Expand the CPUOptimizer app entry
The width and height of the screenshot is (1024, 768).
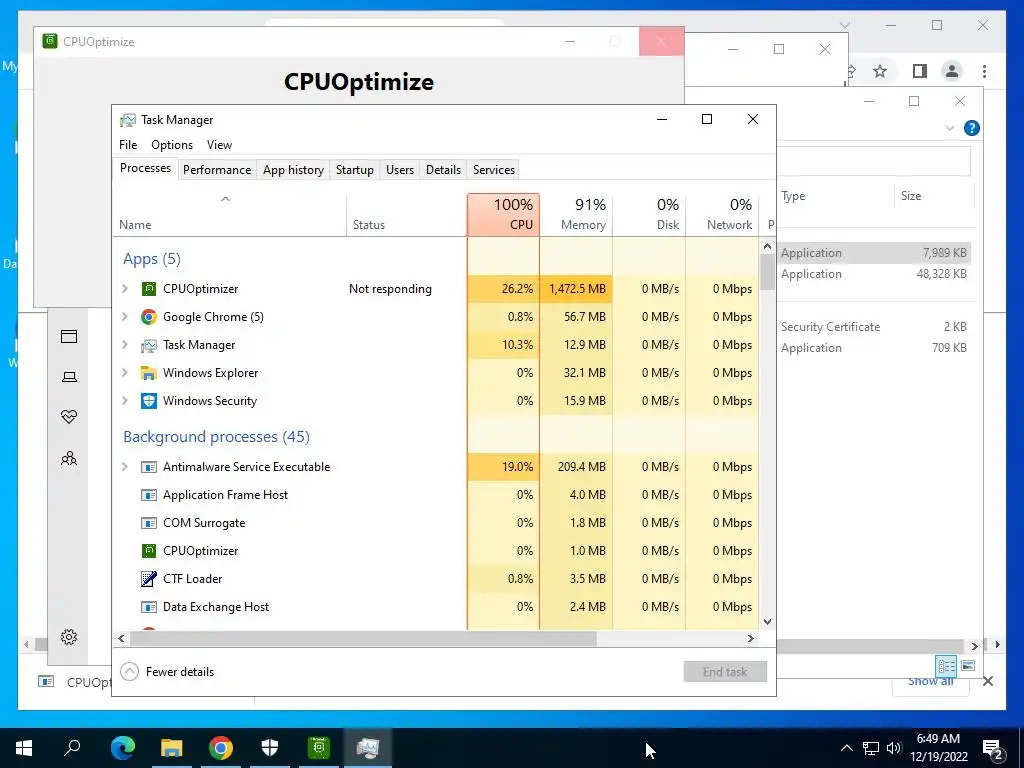[125, 289]
